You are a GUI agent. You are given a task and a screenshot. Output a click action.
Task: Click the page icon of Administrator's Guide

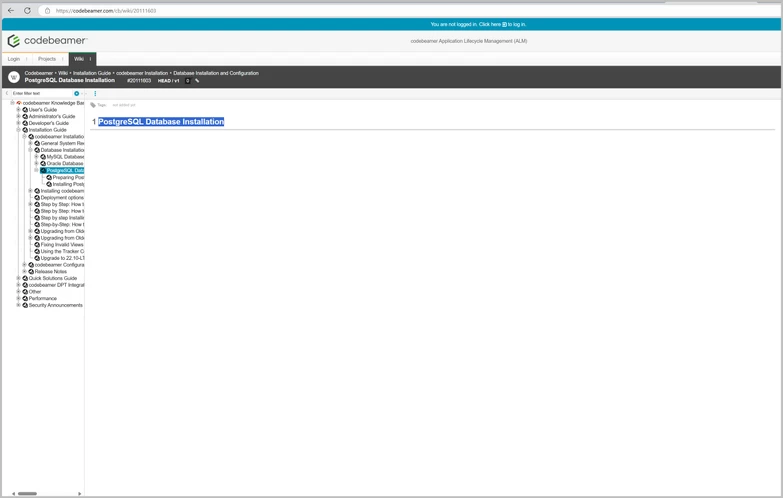point(25,116)
